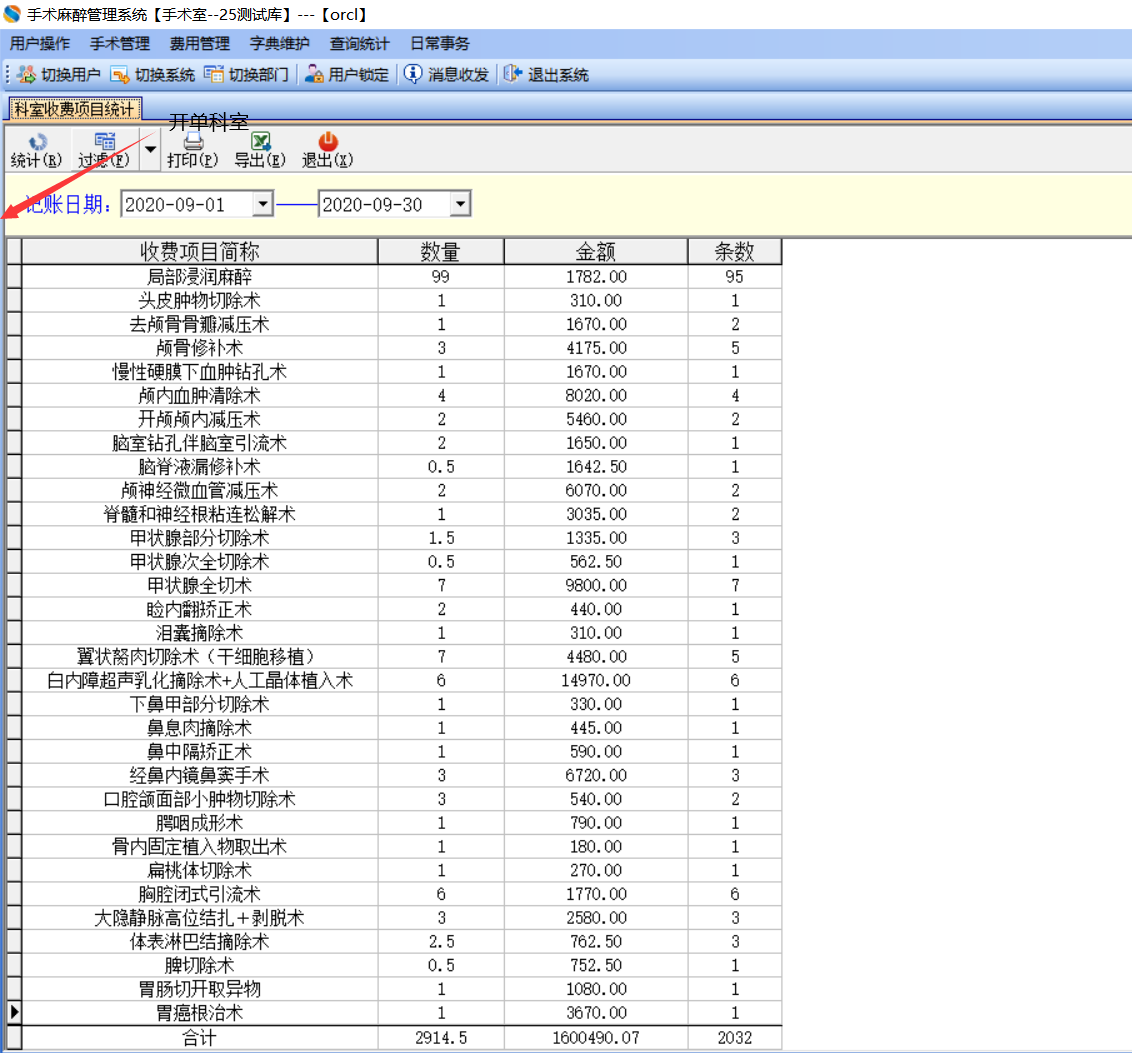Select the 大隐静脉高位结扎+剥脱术 cell

point(200,918)
